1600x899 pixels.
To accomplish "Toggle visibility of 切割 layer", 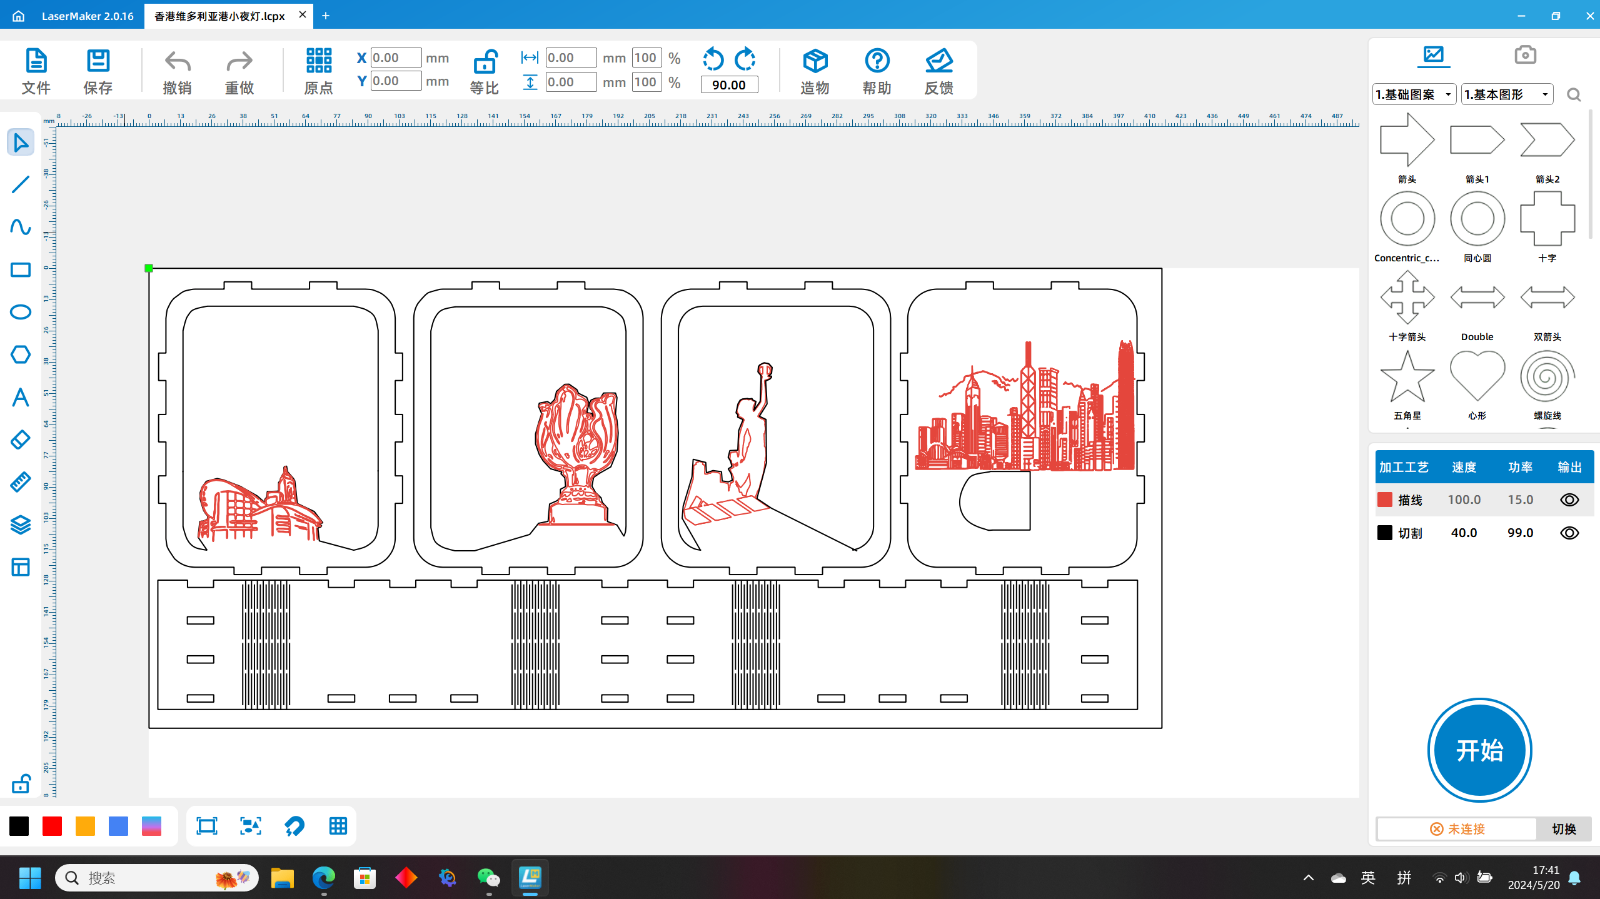I will (1569, 533).
